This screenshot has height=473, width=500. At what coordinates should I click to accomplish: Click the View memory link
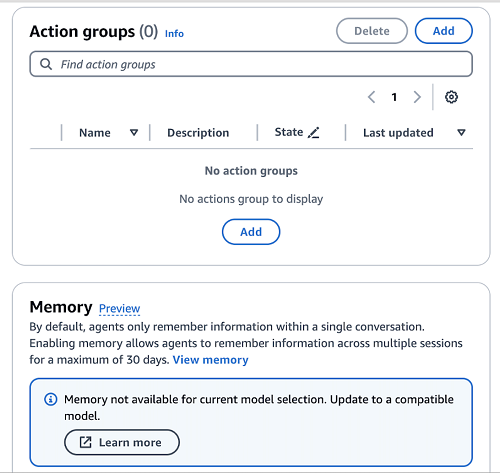click(210, 360)
